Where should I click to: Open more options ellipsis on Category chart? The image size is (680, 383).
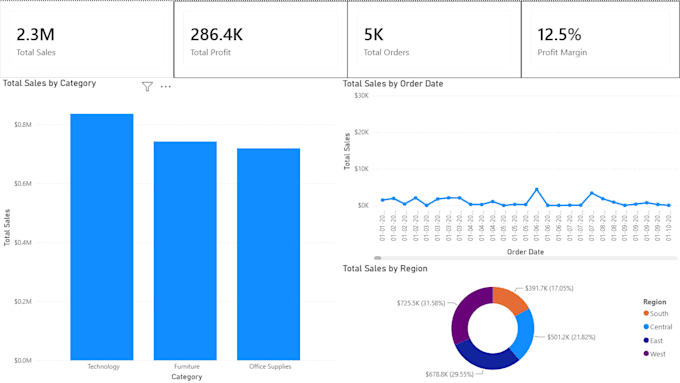tap(166, 87)
